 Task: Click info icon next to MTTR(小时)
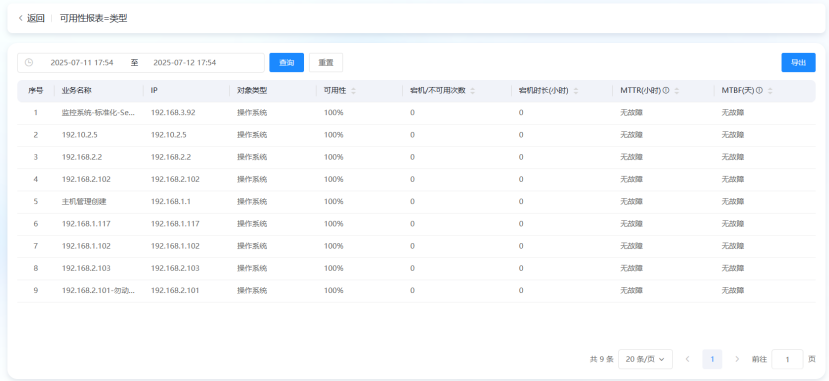point(666,91)
